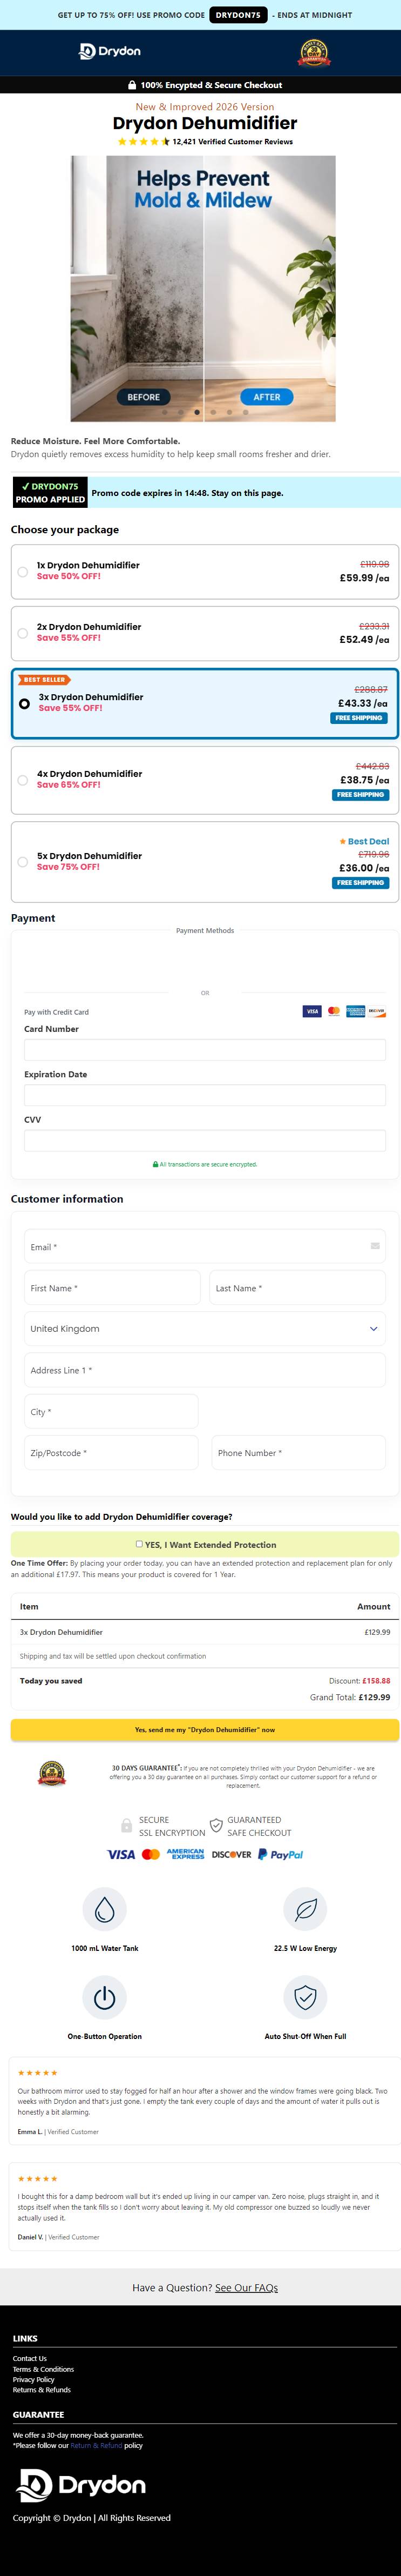
Task: Select the 3x Drydon Dehumidifier best seller package
Action: click(205, 704)
